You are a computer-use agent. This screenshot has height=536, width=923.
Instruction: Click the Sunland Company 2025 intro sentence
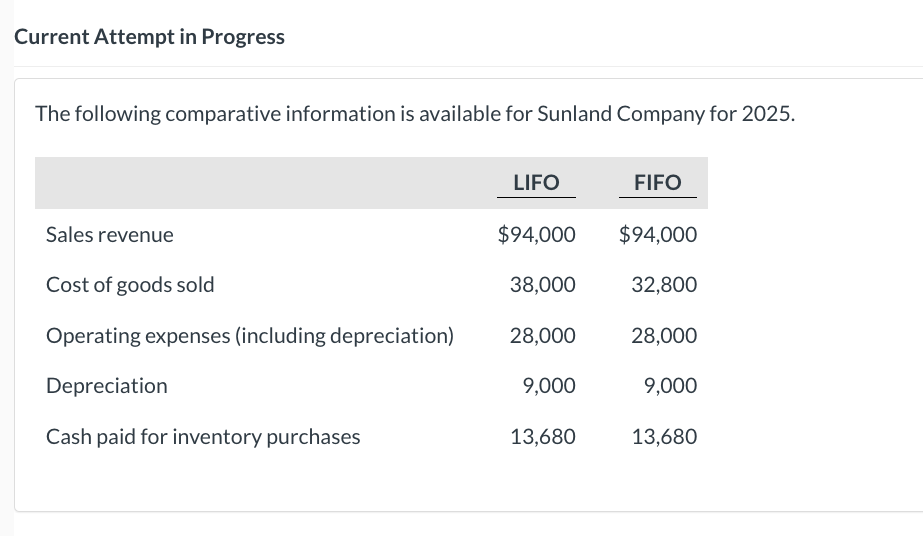(416, 113)
